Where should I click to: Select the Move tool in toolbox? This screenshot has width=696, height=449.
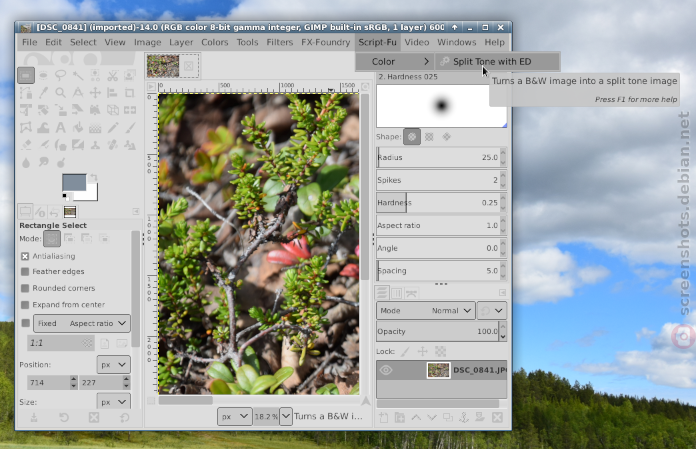pos(95,93)
